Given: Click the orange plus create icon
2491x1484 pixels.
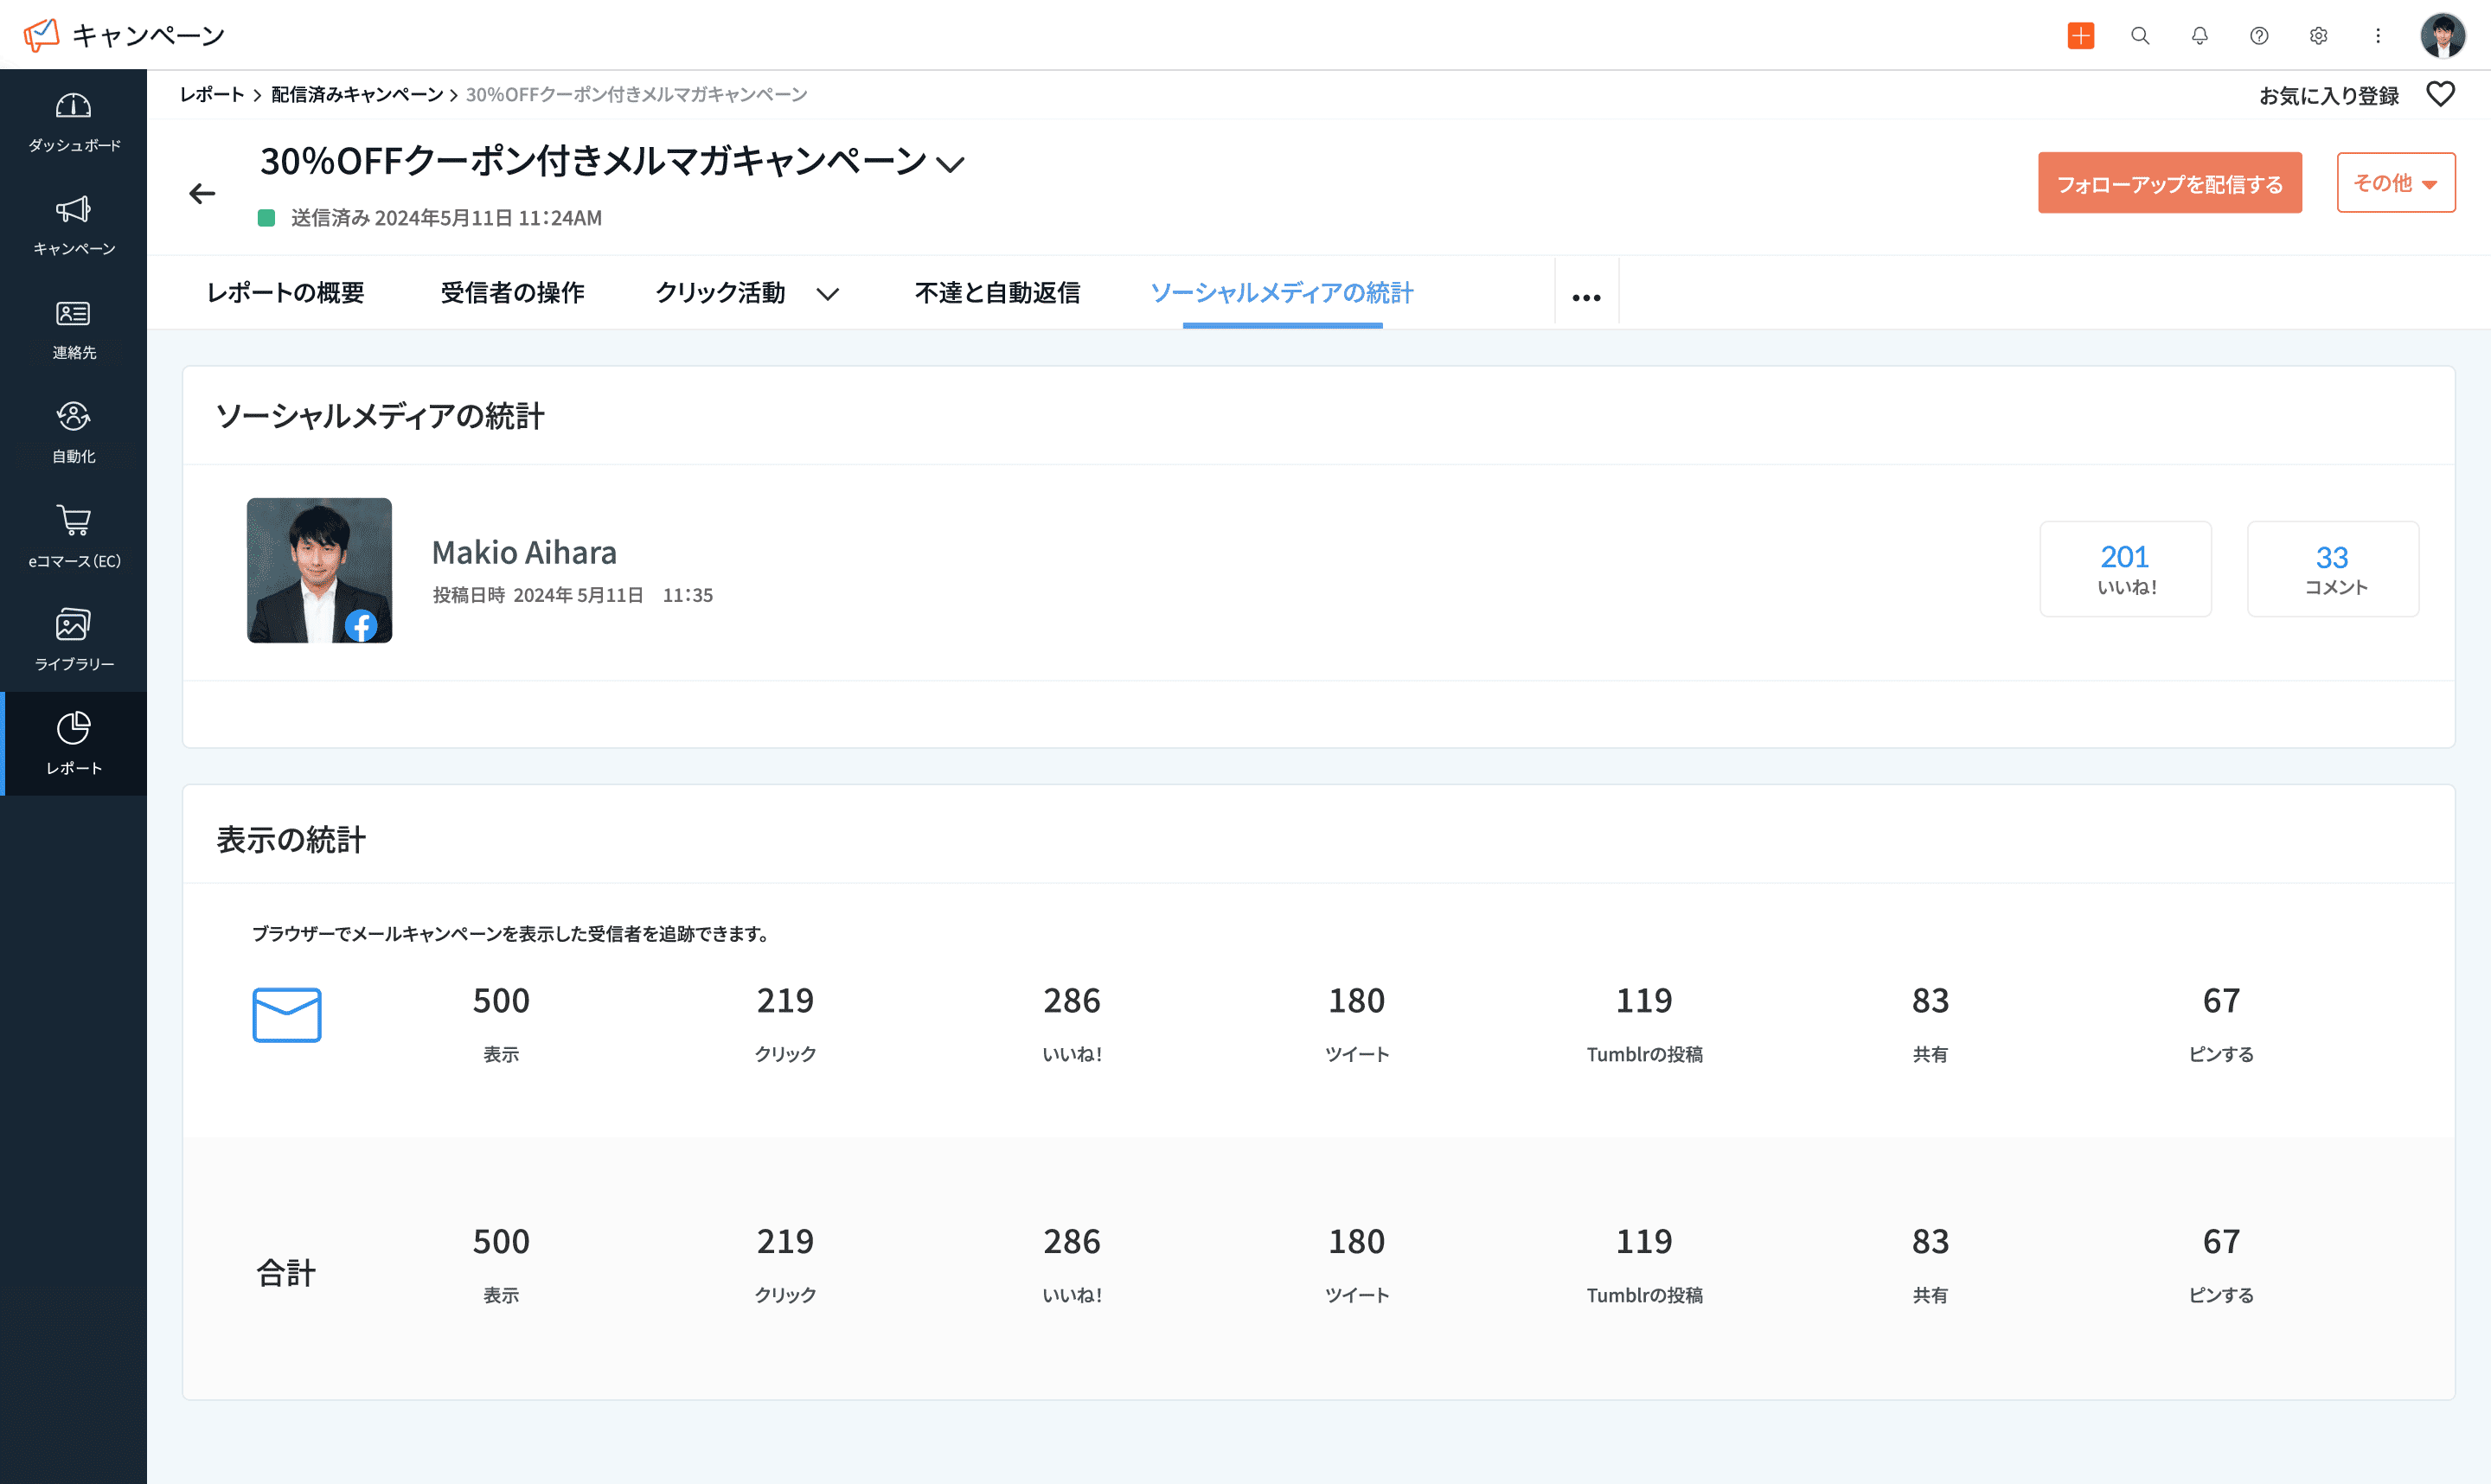Looking at the screenshot, I should (2081, 36).
